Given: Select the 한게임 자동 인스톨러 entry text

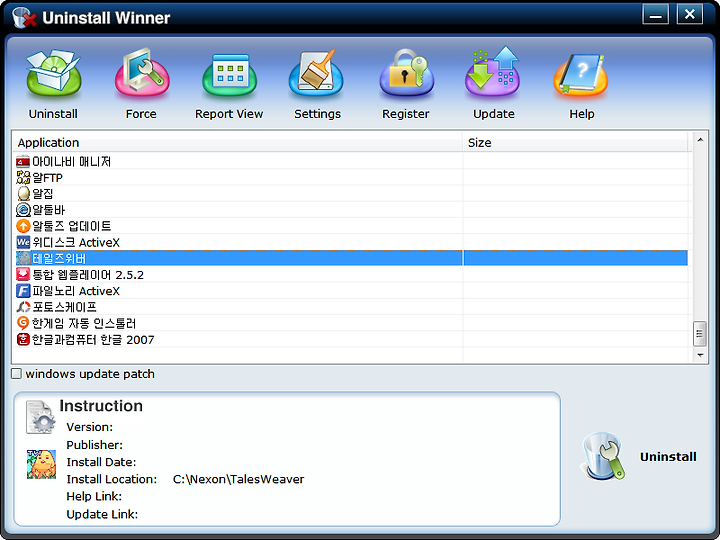Looking at the screenshot, I should tap(84, 323).
